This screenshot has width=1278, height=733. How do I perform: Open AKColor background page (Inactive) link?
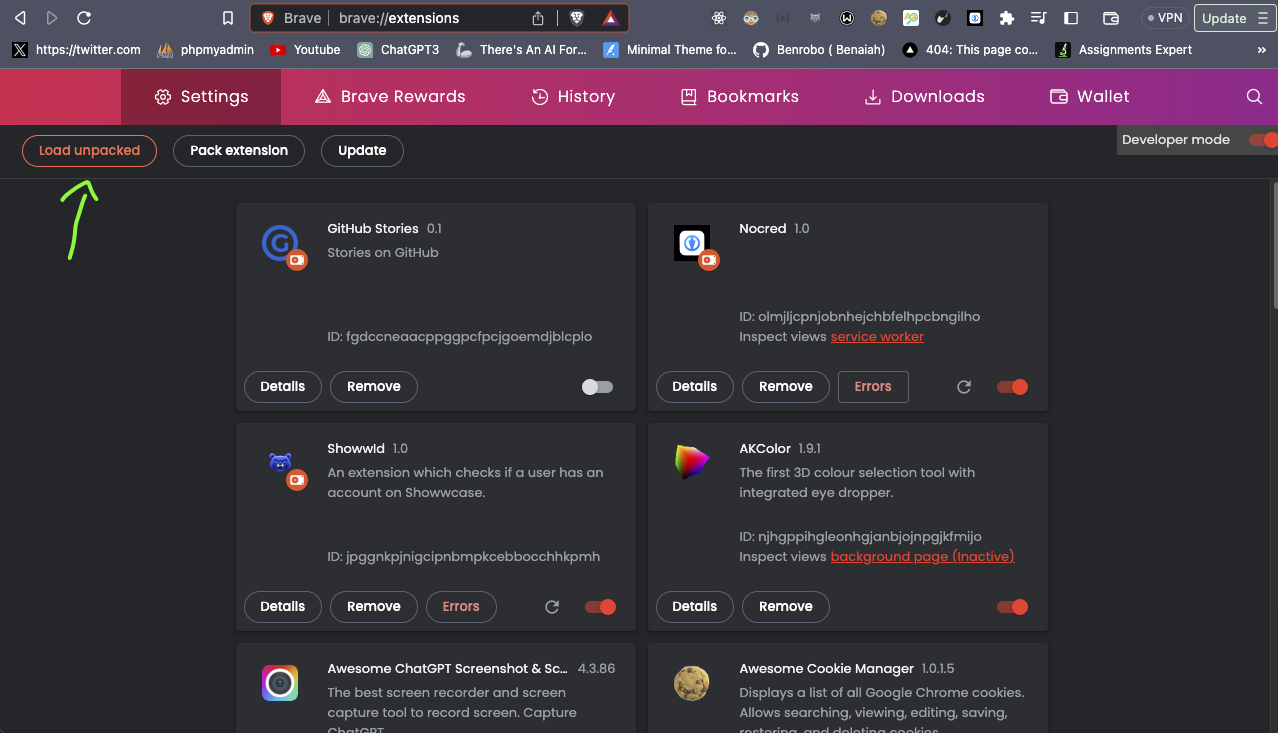(x=922, y=556)
